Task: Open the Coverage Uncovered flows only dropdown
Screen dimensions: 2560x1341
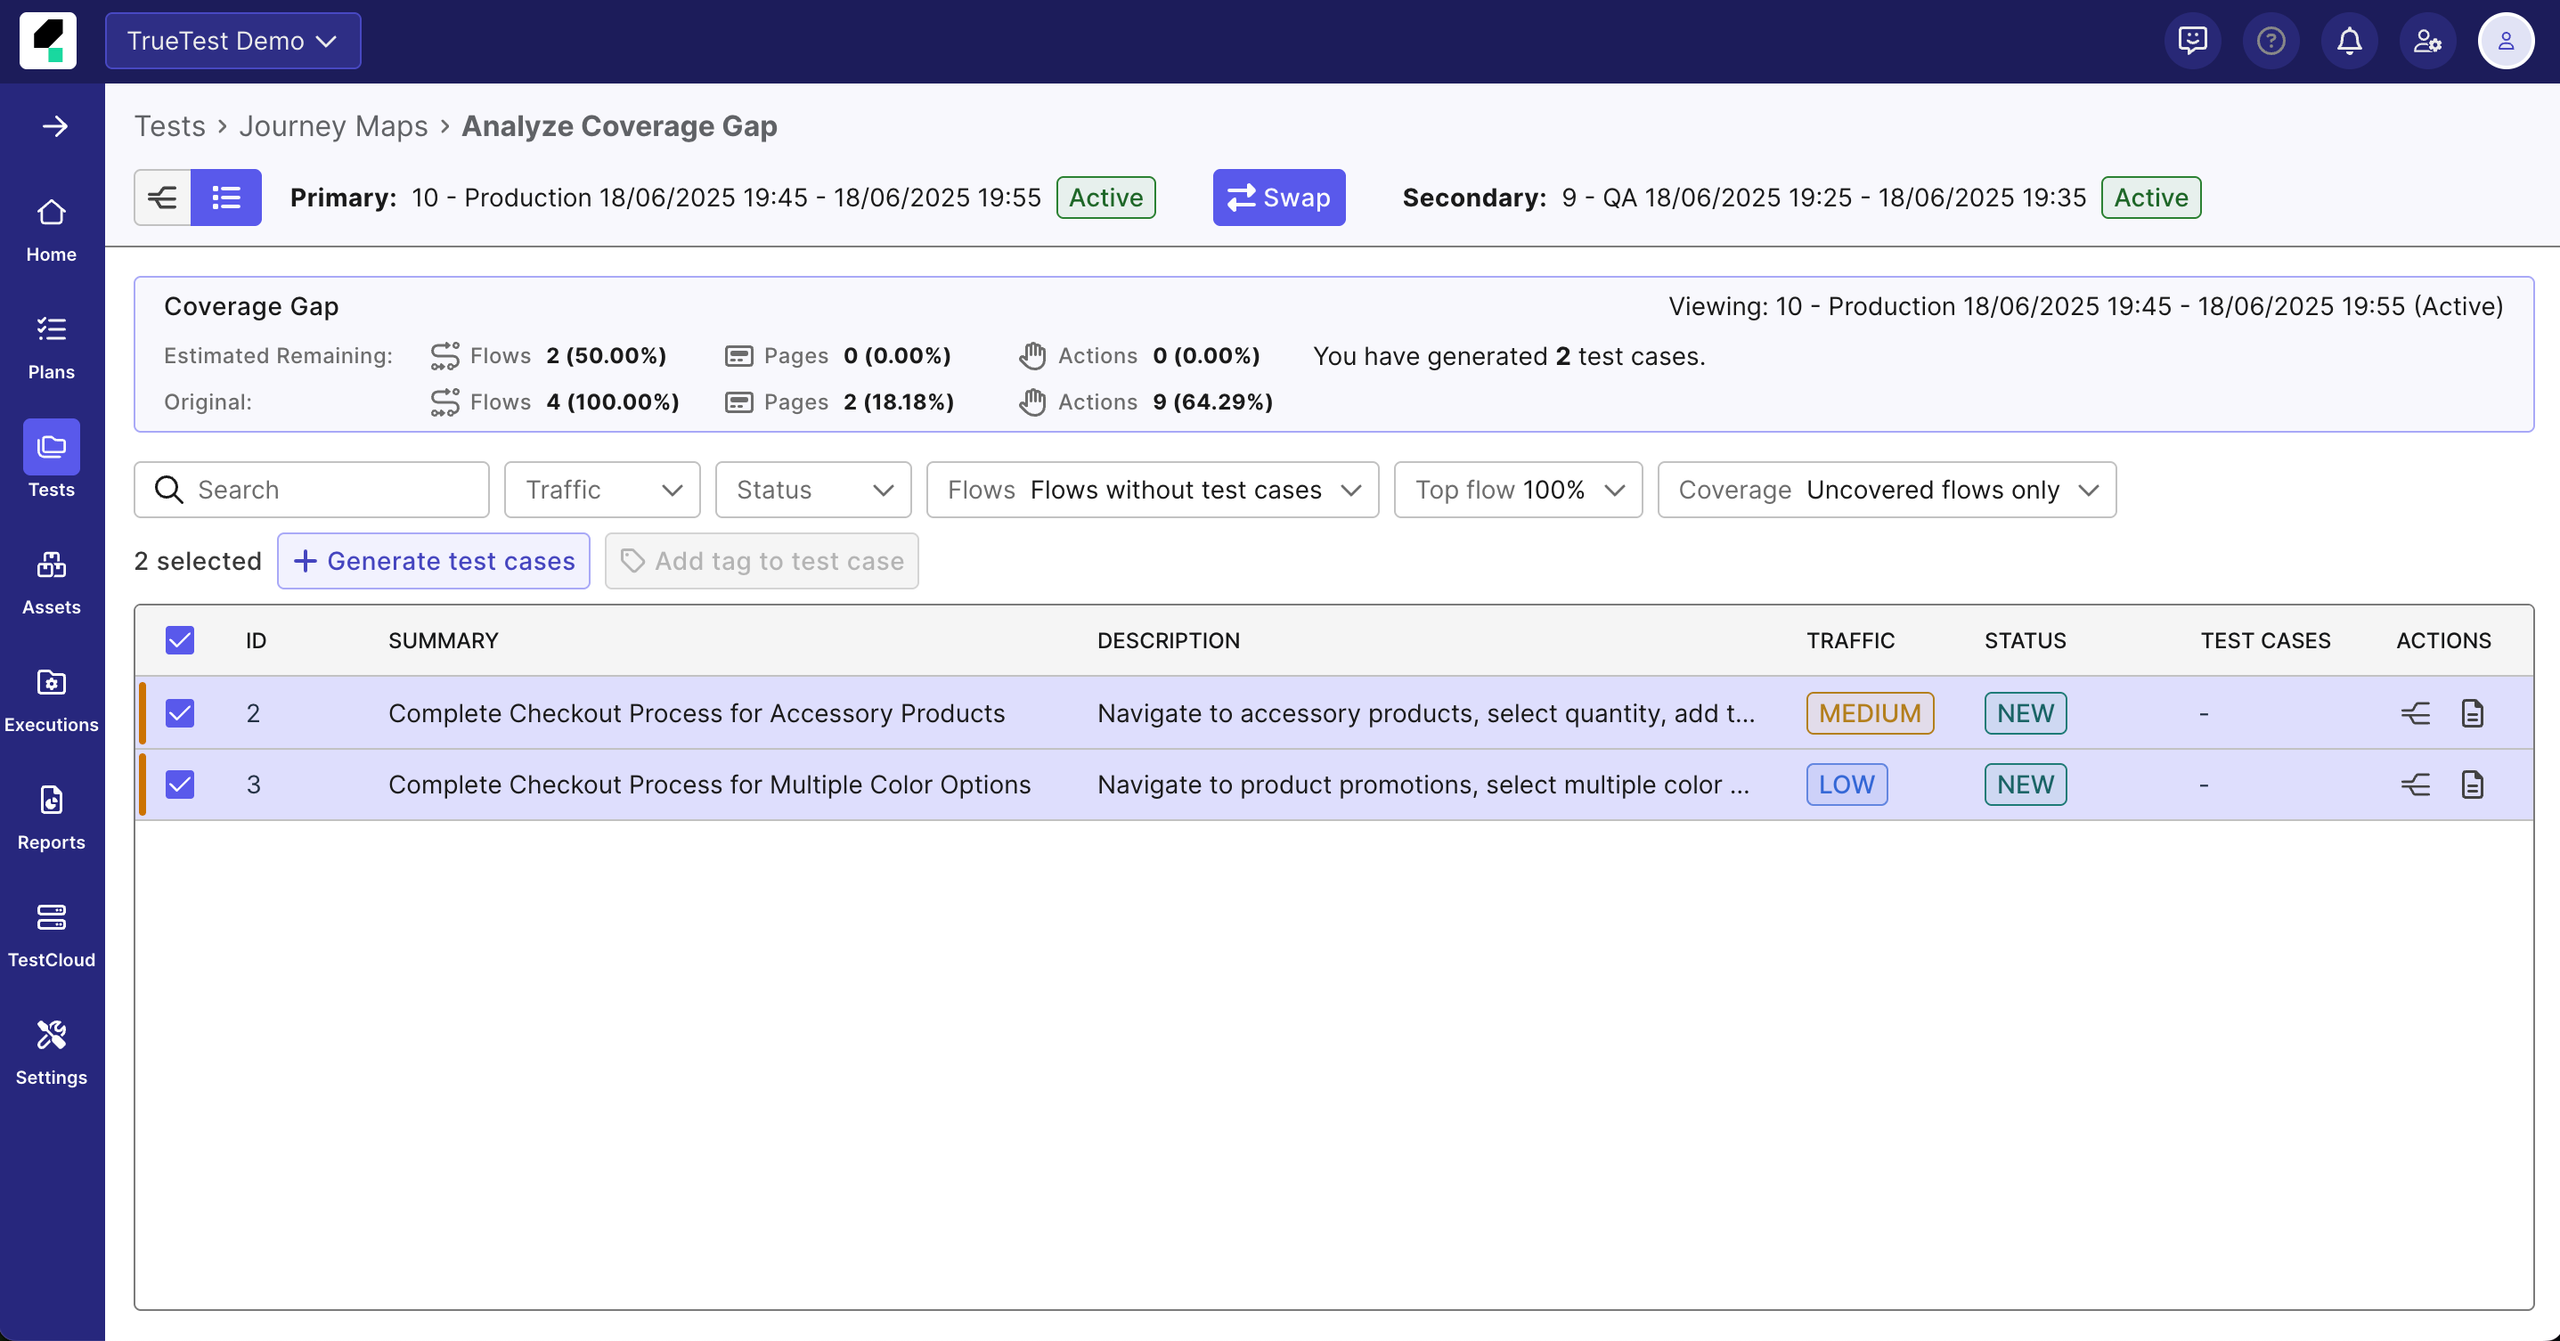Action: tap(1887, 490)
